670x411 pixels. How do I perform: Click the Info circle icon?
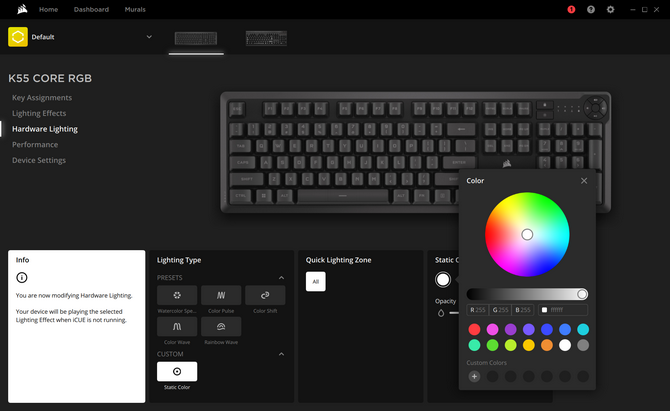click(x=22, y=278)
